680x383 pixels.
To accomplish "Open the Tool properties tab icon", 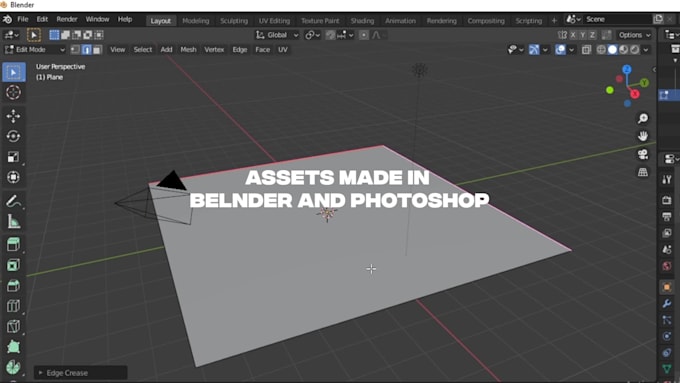I will (667, 180).
